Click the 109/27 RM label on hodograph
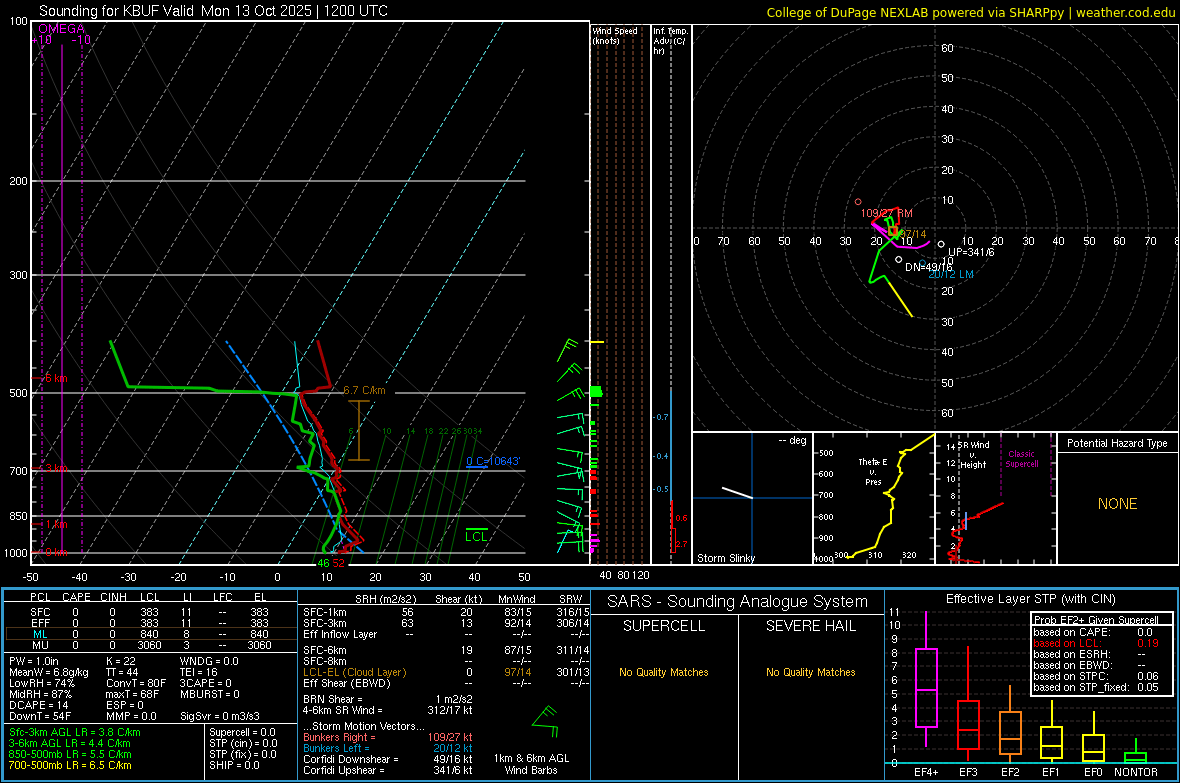This screenshot has width=1180, height=783. [887, 213]
